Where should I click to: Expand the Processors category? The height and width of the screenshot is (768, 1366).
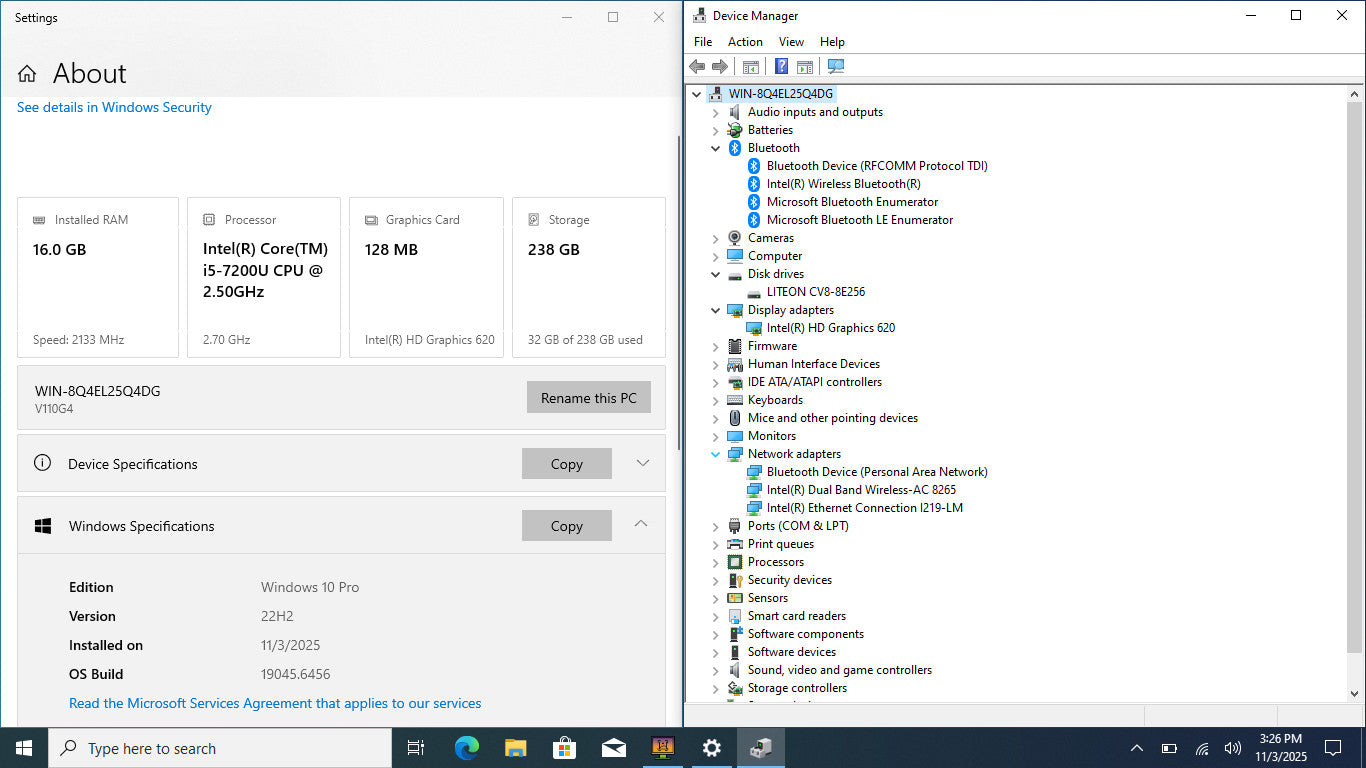tap(716, 562)
